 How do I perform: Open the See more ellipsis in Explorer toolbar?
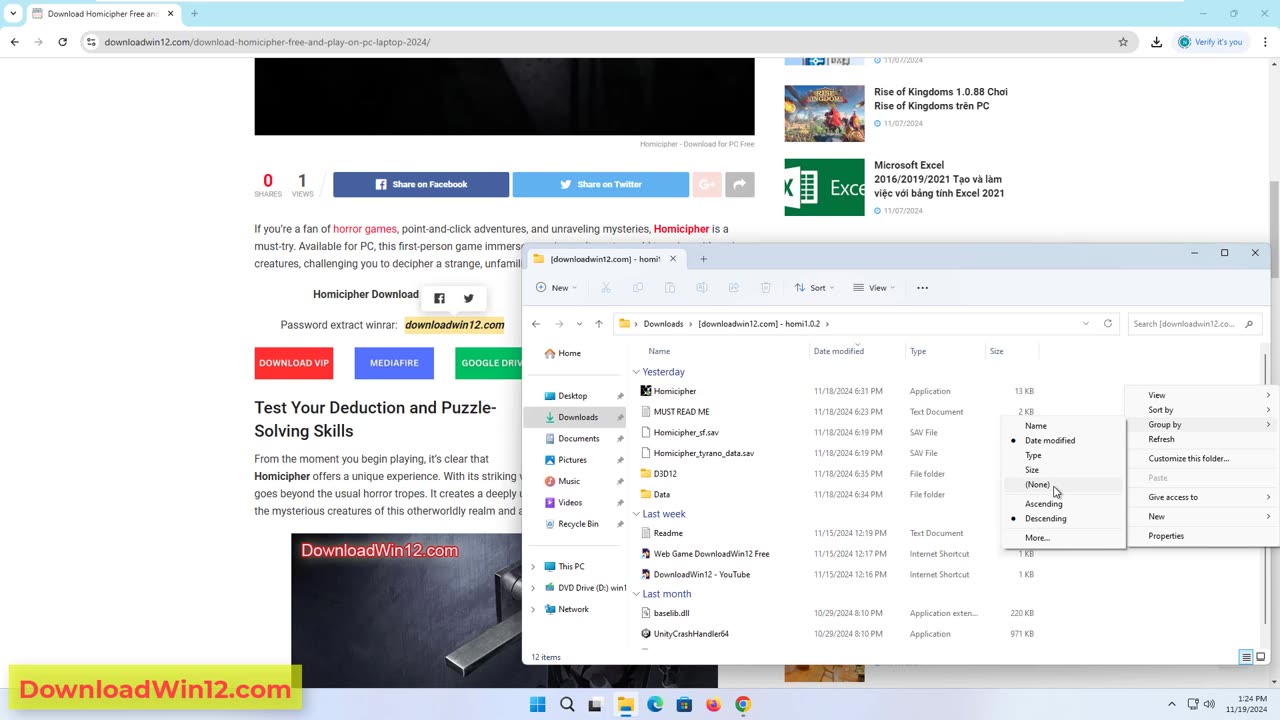(x=922, y=288)
